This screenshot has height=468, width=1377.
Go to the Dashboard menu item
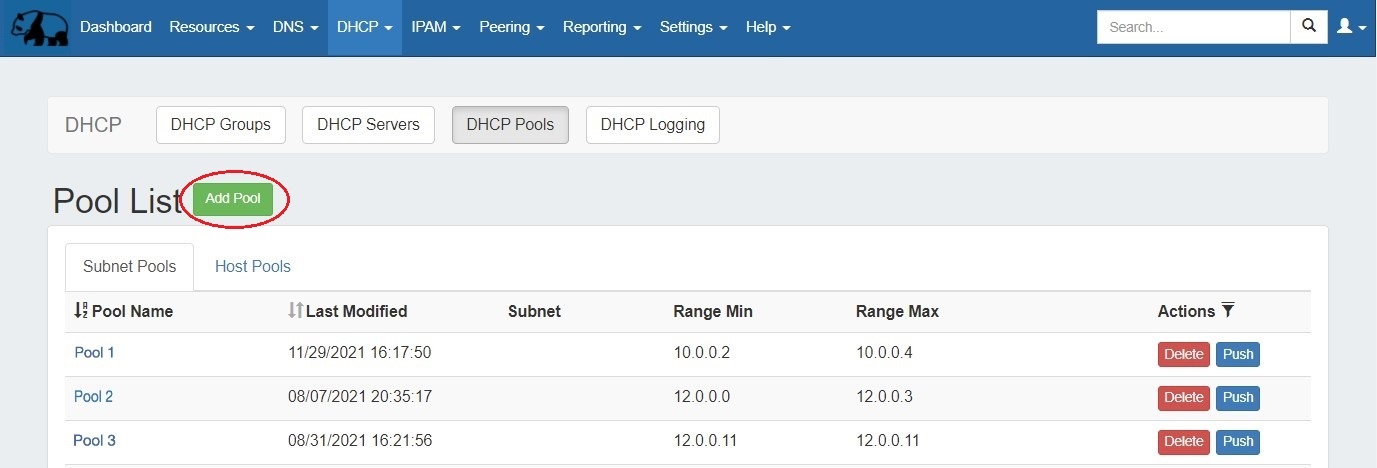click(116, 27)
